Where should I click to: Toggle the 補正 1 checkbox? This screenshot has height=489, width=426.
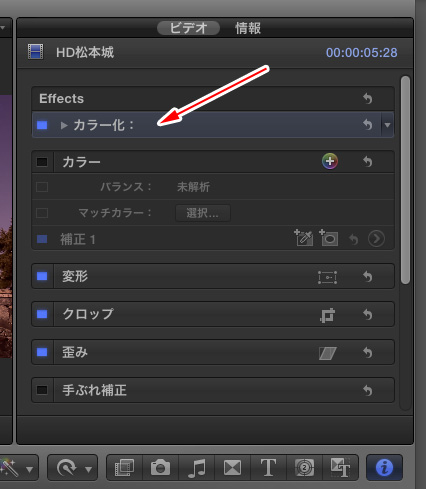[x=42, y=239]
